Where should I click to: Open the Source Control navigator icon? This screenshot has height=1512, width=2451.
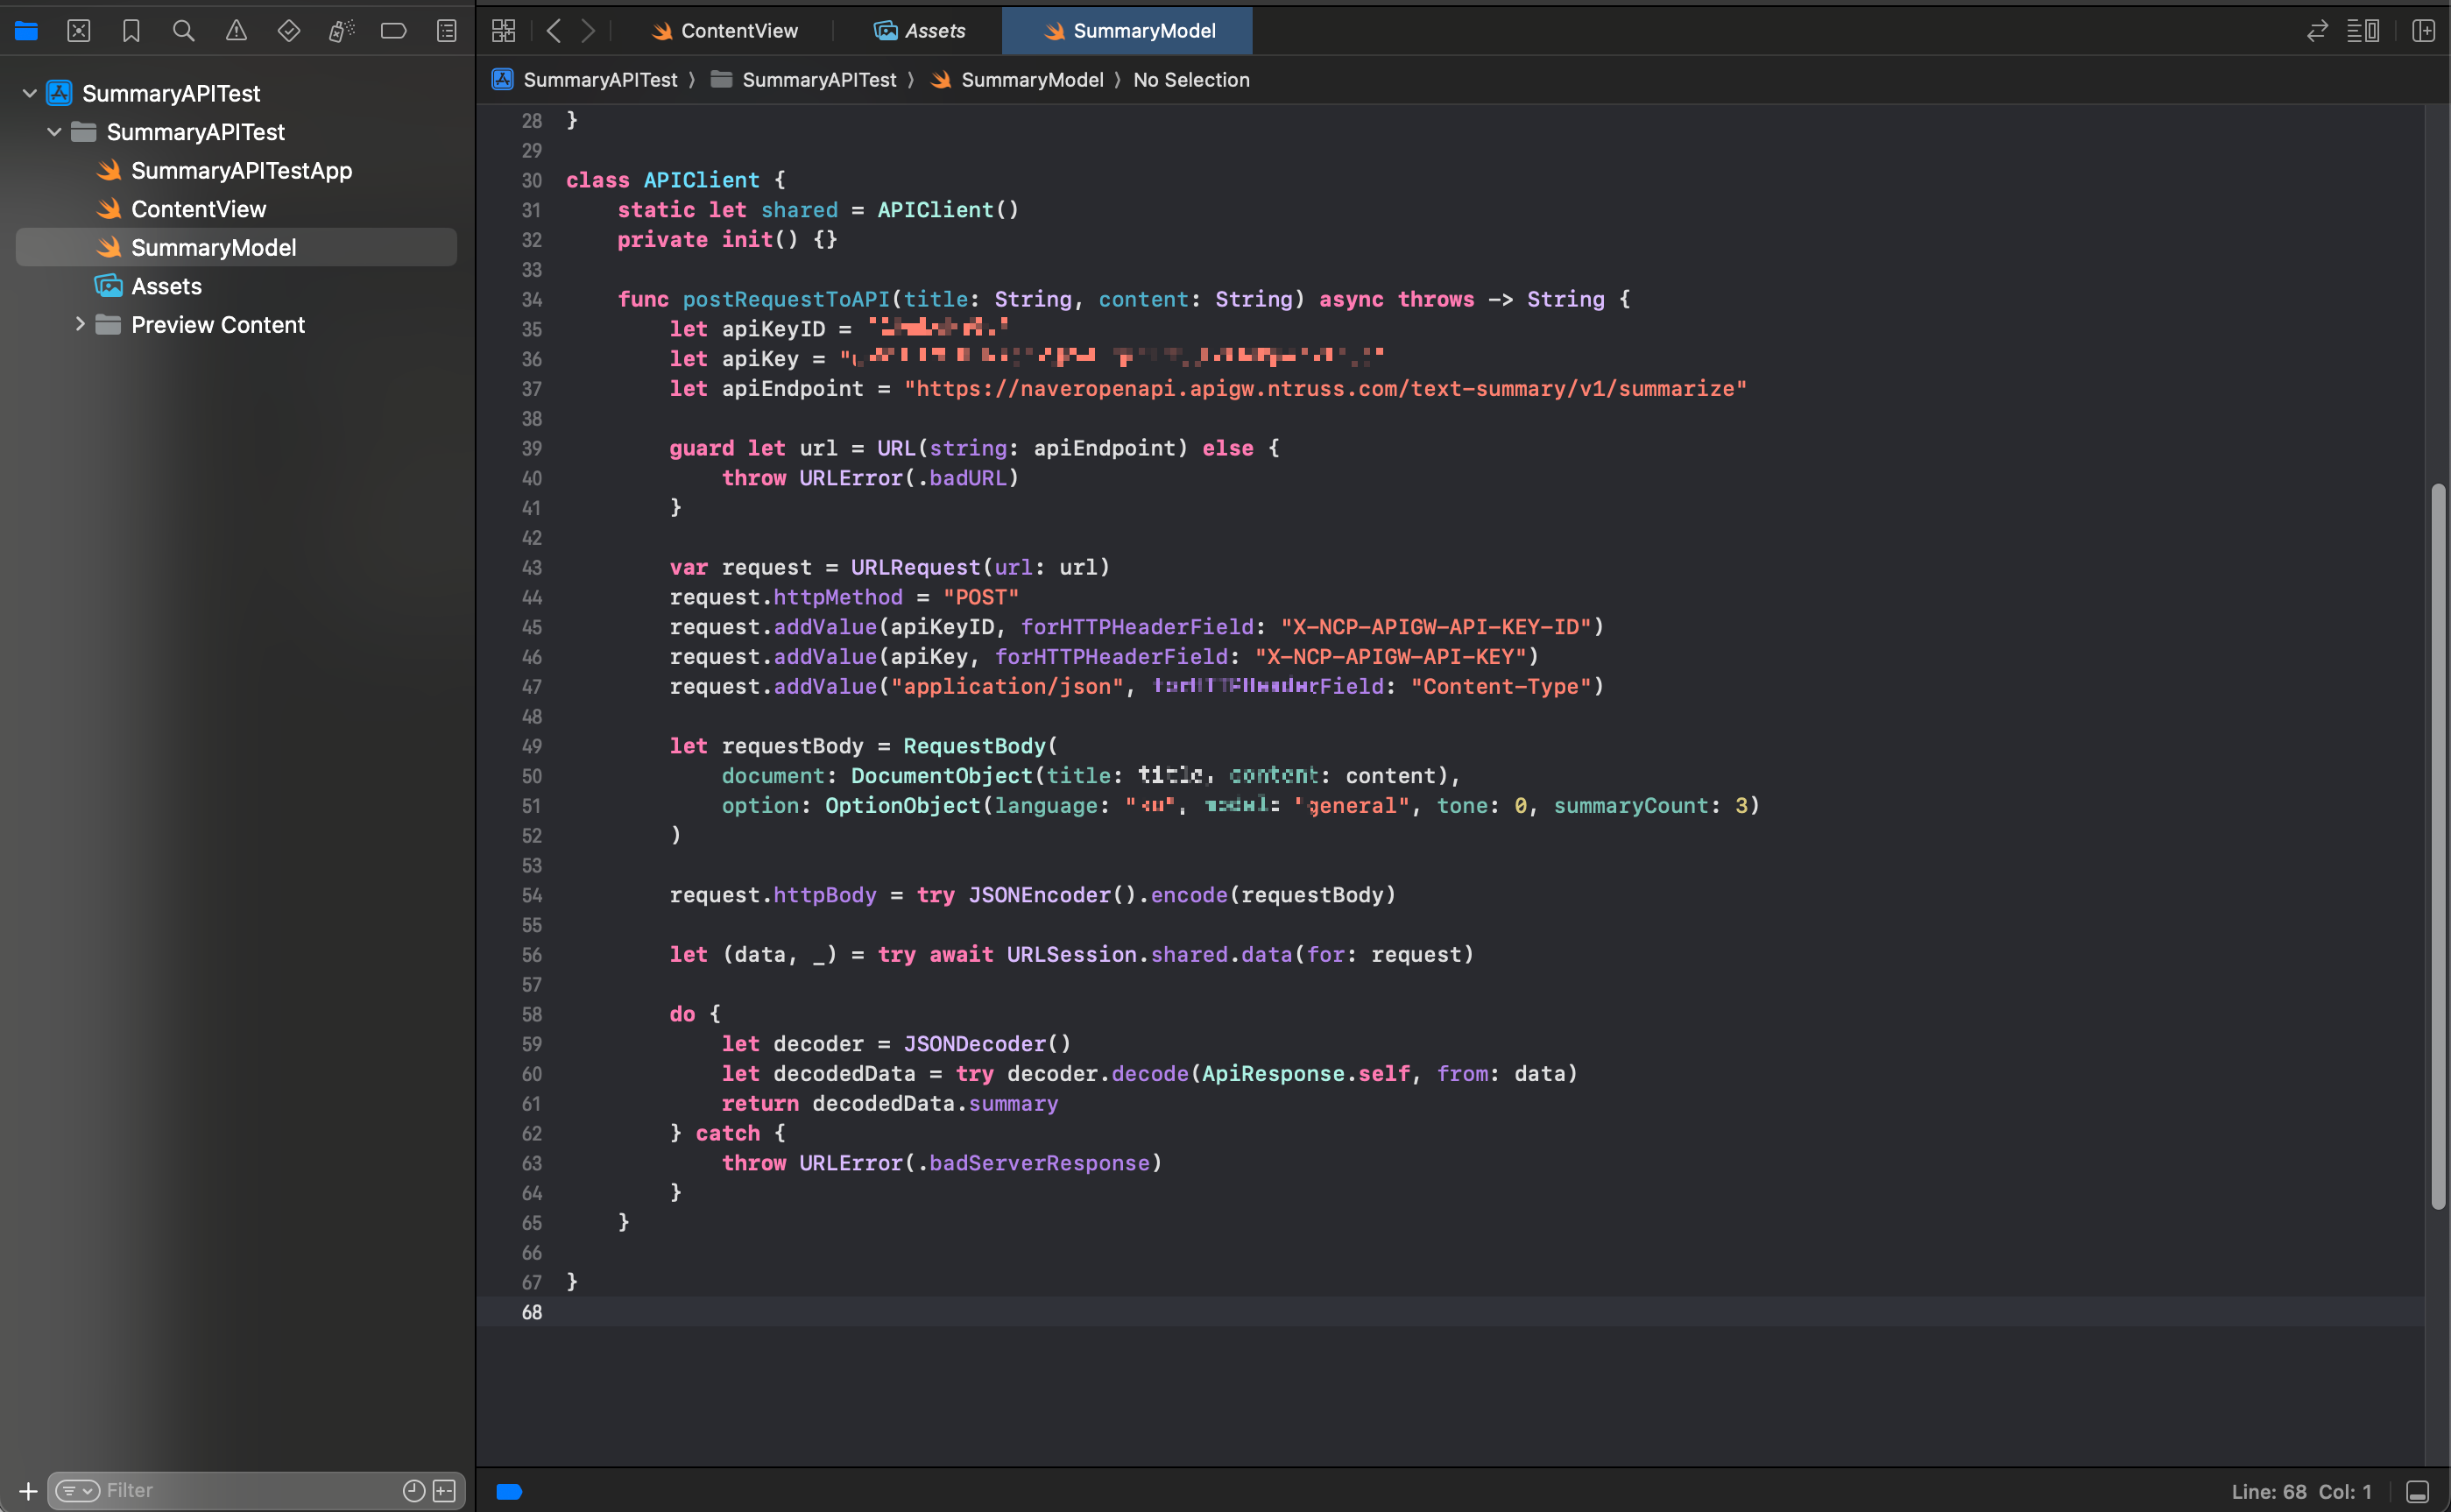[78, 31]
